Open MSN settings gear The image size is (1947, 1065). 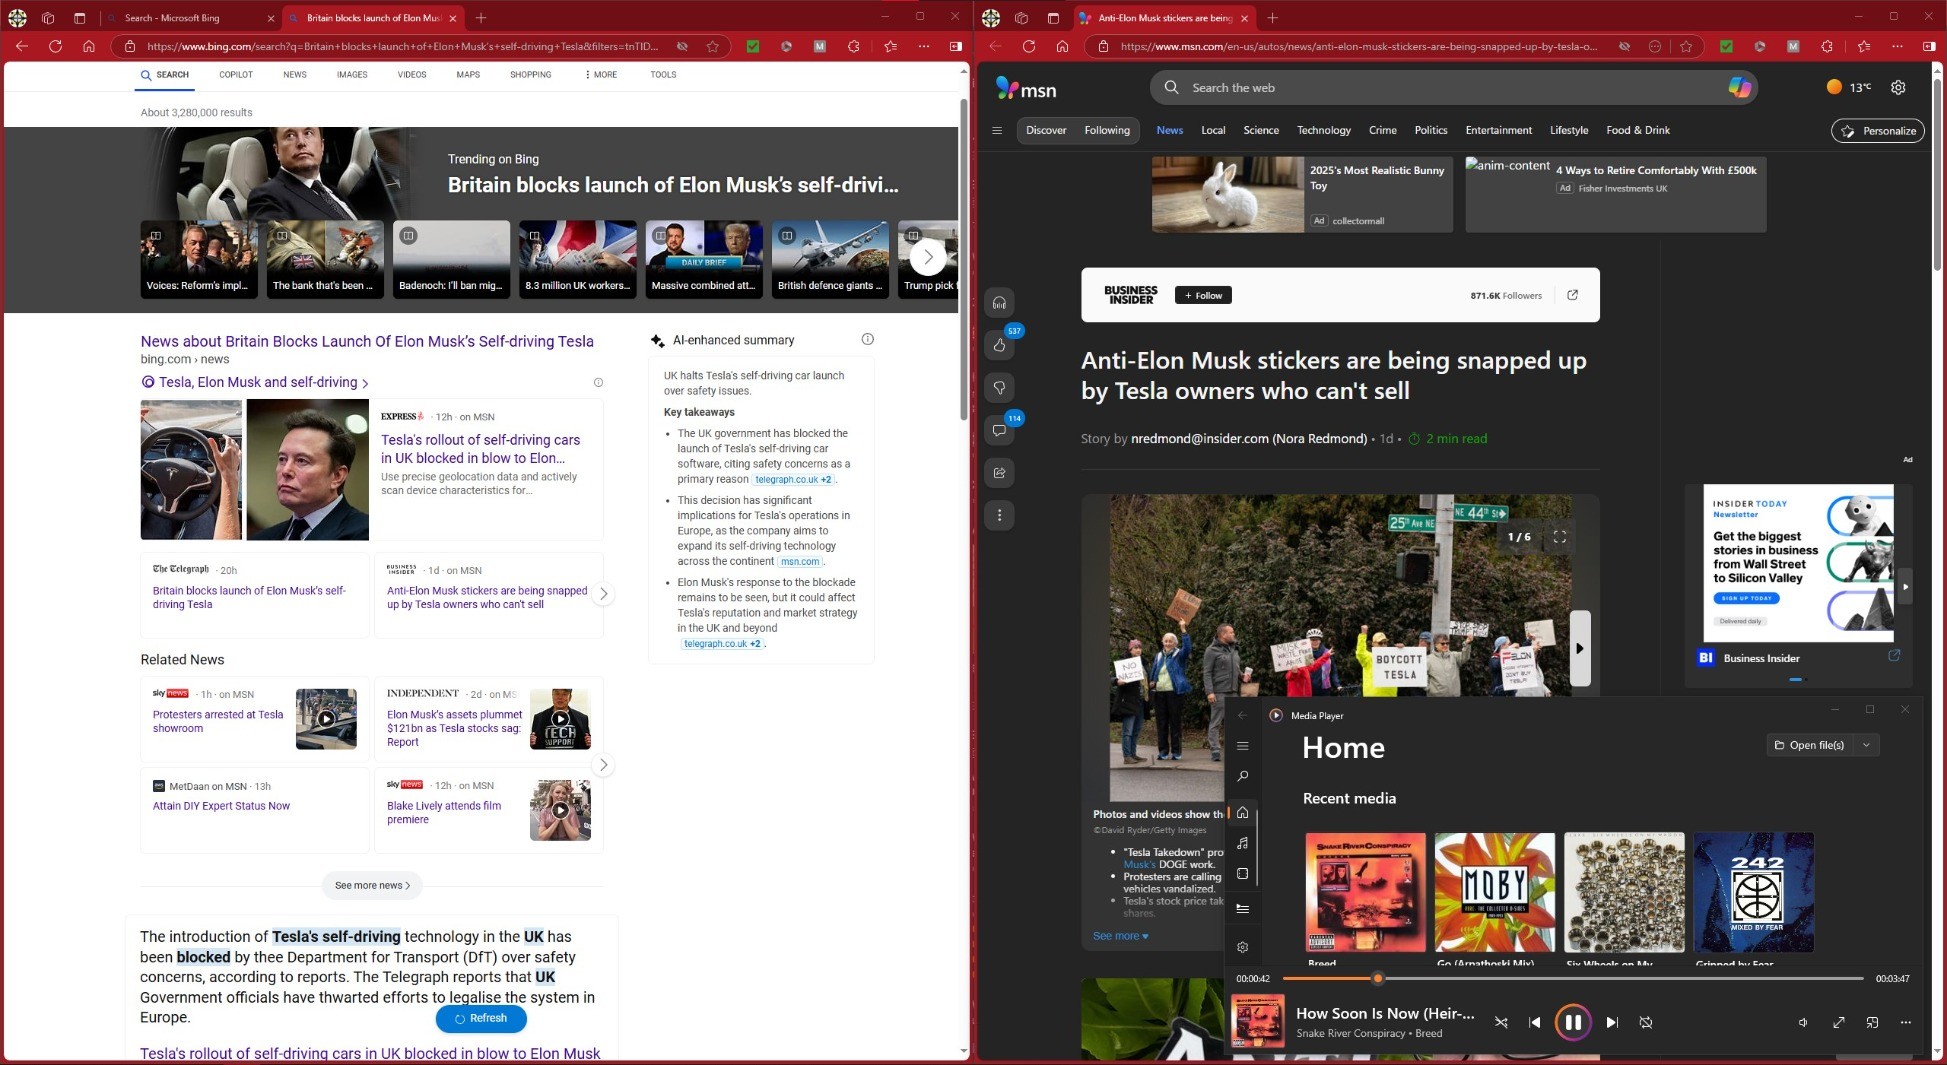click(1898, 88)
